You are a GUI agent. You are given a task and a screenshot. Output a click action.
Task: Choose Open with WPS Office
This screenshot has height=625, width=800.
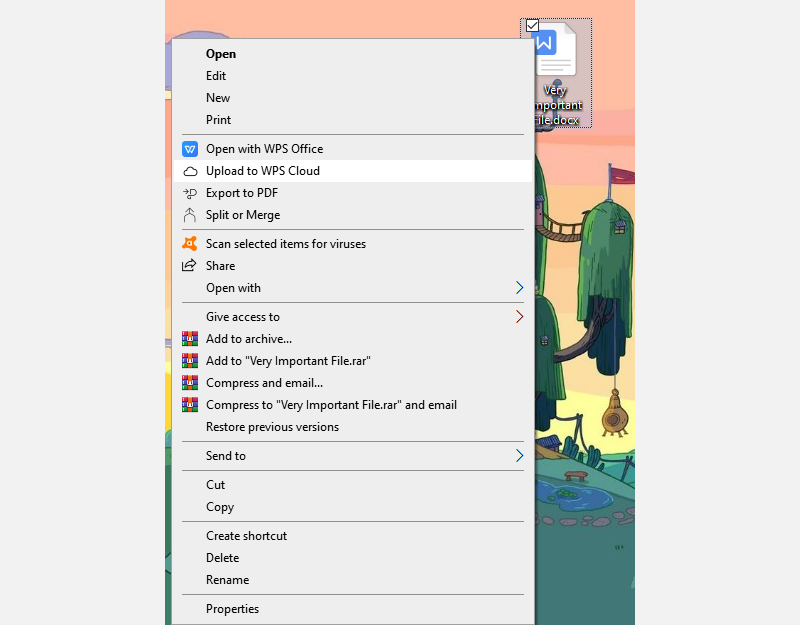tap(353, 149)
